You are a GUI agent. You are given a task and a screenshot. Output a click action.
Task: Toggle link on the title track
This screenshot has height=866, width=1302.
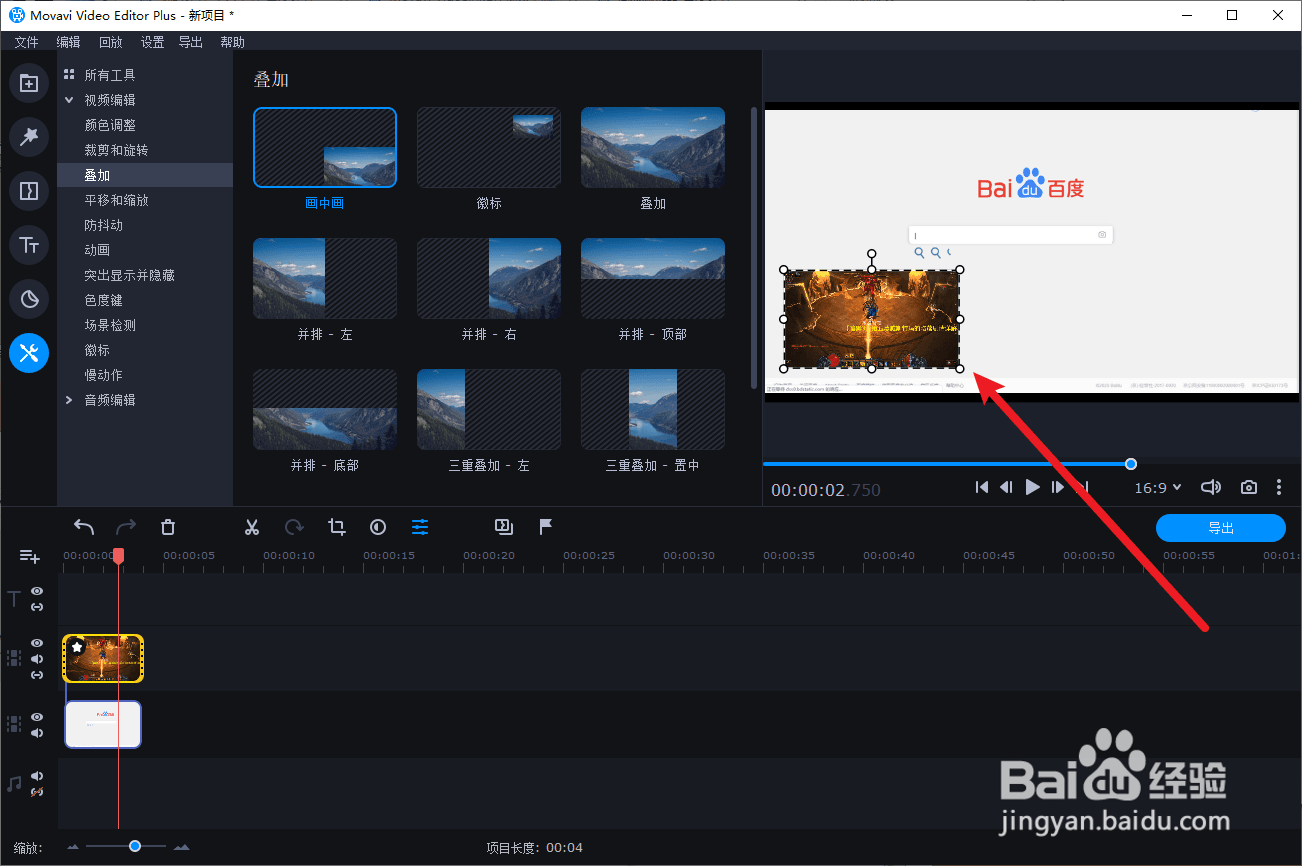pyautogui.click(x=37, y=607)
